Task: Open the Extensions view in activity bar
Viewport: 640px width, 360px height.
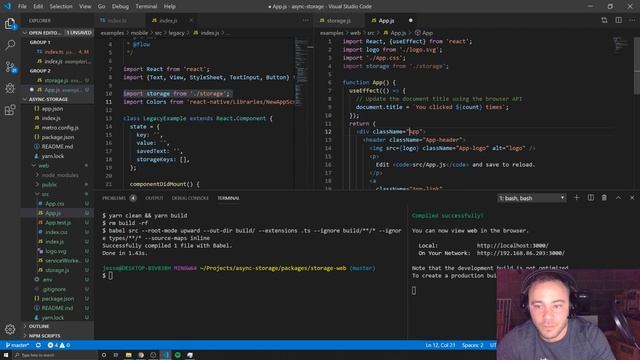Action: point(10,110)
